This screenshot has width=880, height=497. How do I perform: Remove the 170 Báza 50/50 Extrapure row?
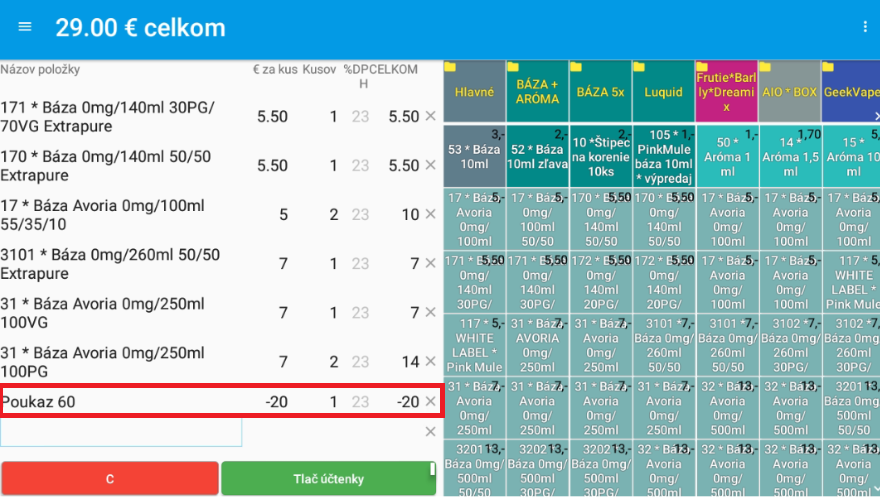point(430,166)
